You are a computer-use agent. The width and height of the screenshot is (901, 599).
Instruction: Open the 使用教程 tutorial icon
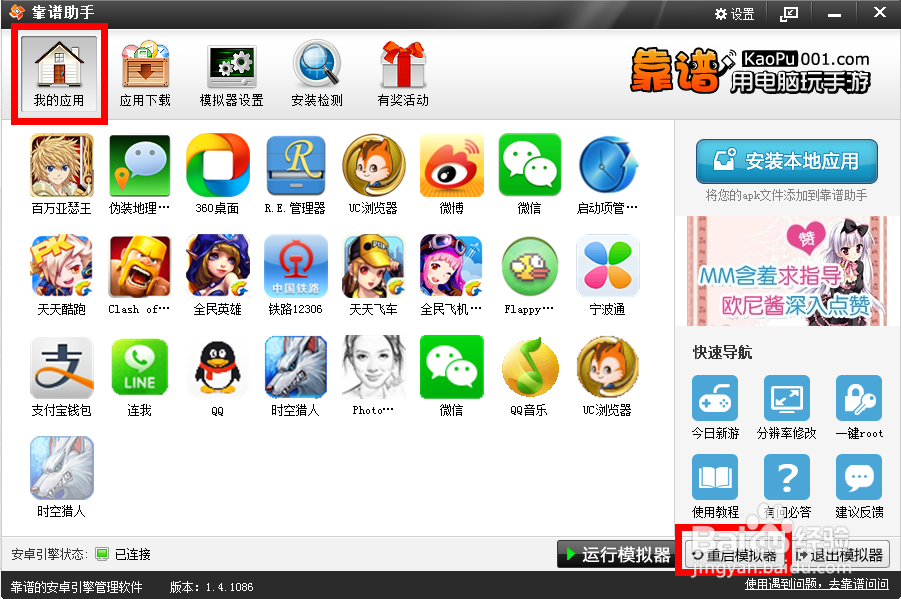click(x=715, y=477)
